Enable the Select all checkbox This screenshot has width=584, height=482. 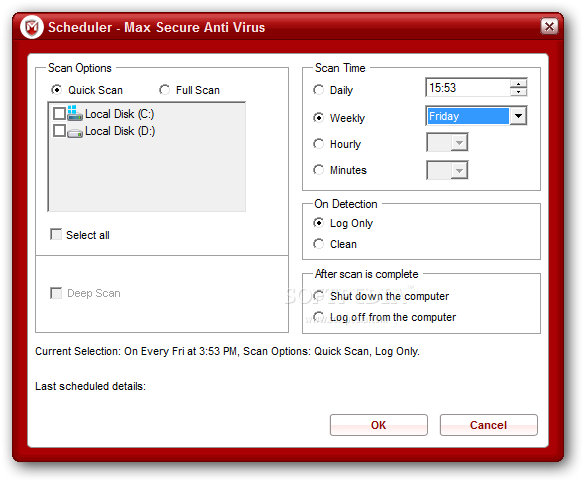pyautogui.click(x=56, y=234)
